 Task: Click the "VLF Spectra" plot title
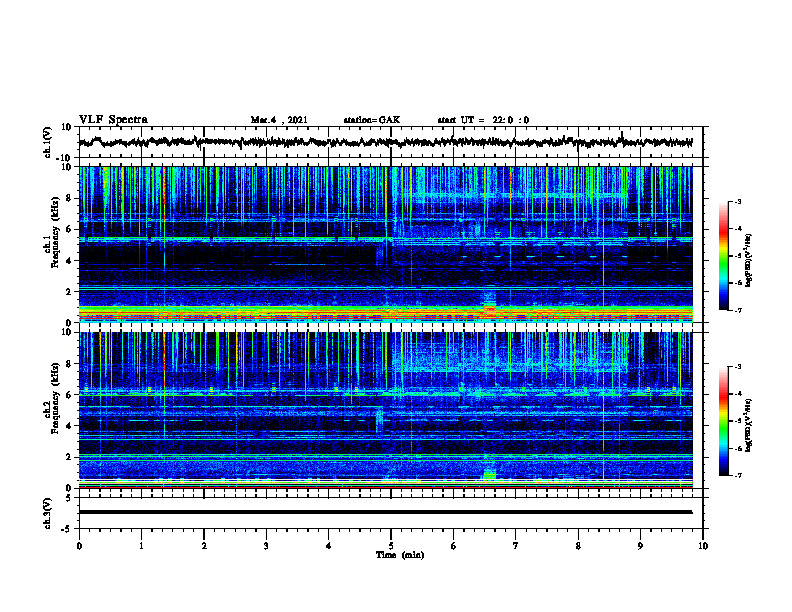114,119
